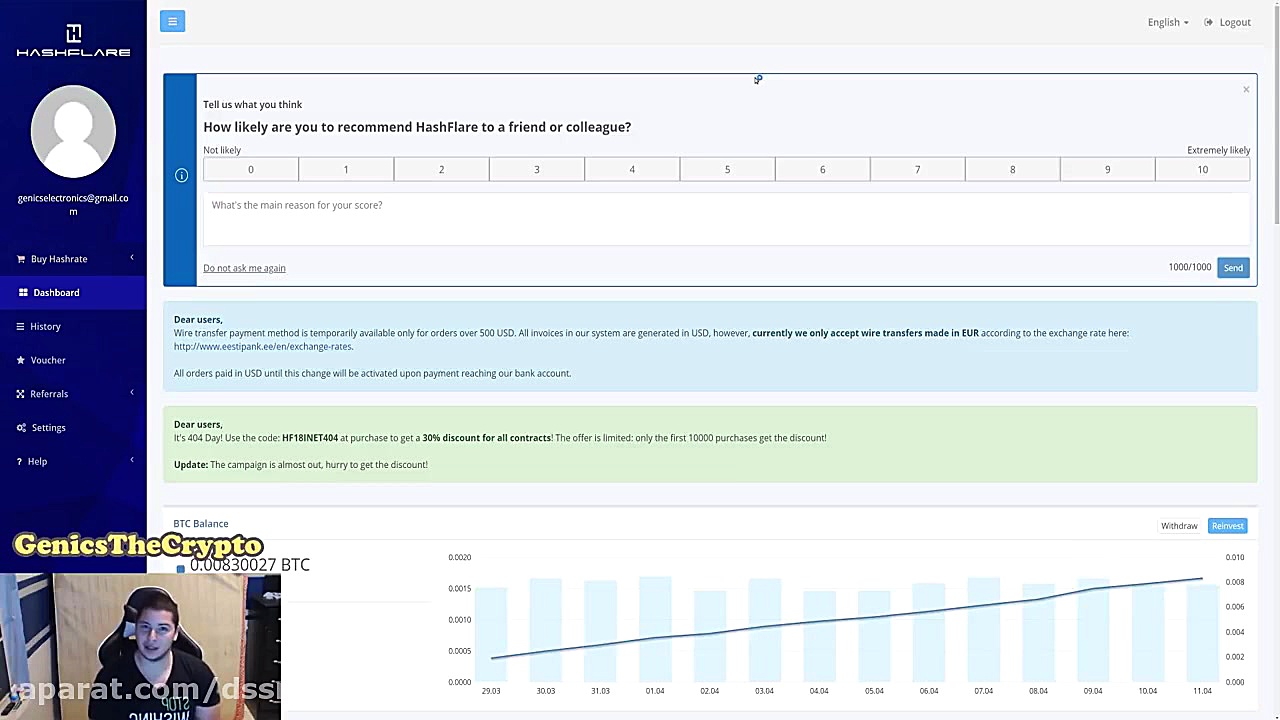Select score 4 in survey

[x=632, y=170]
